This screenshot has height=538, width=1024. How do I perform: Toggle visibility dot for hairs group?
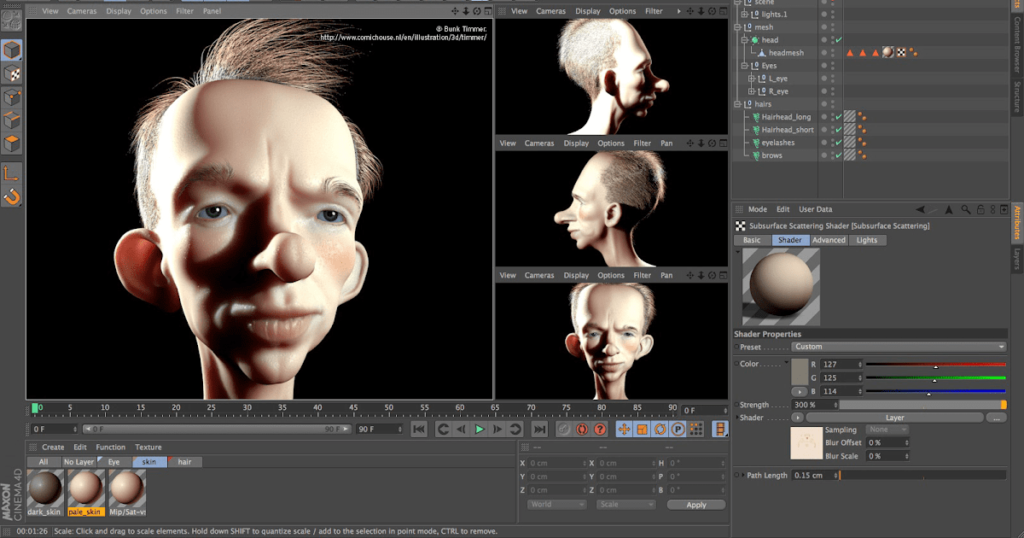tap(824, 104)
